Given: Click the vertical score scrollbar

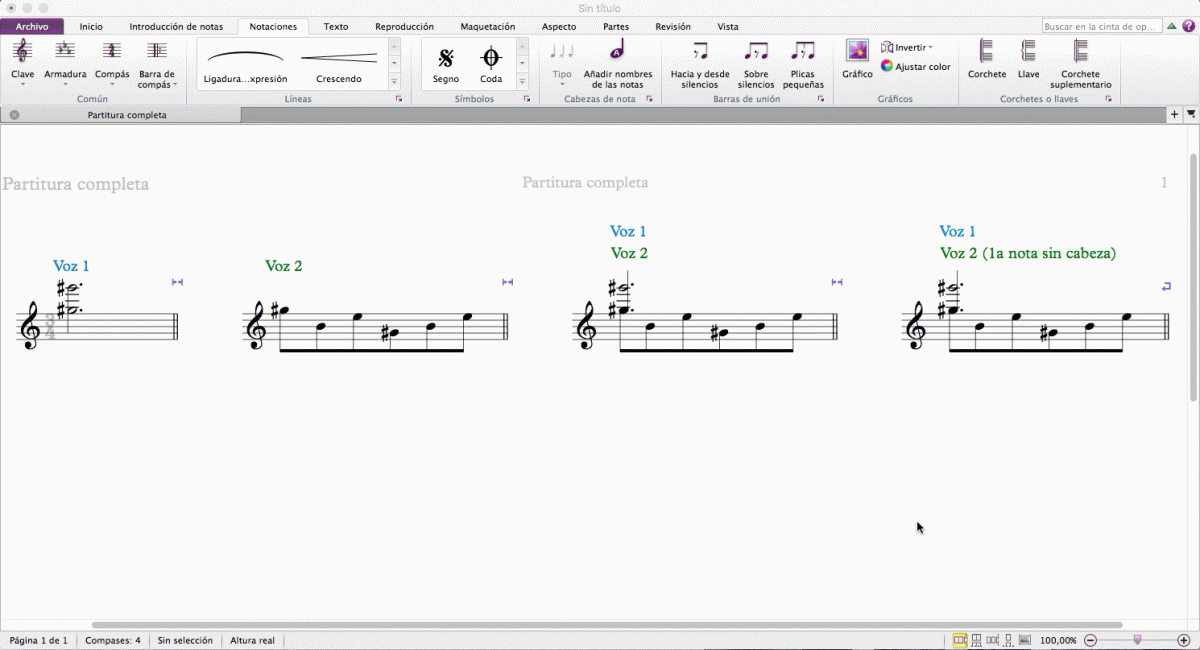Looking at the screenshot, I should (1193, 277).
